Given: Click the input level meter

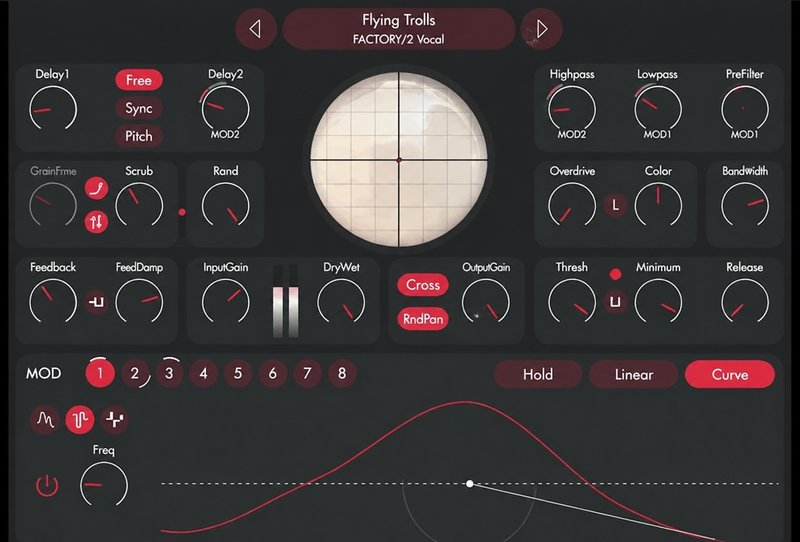Looking at the screenshot, I should 286,301.
